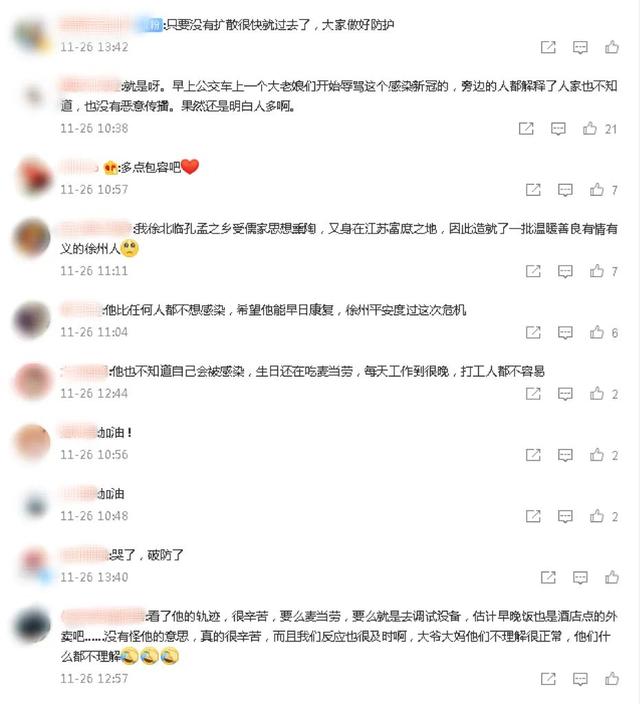Reply to the 徐州人 comment at 11:11
Image resolution: width=640 pixels, height=704 pixels.
point(565,272)
